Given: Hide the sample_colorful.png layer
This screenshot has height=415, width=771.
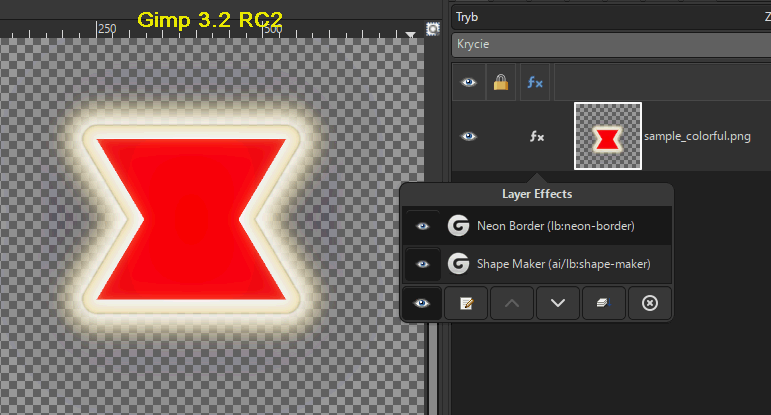Looking at the screenshot, I should pyautogui.click(x=468, y=136).
